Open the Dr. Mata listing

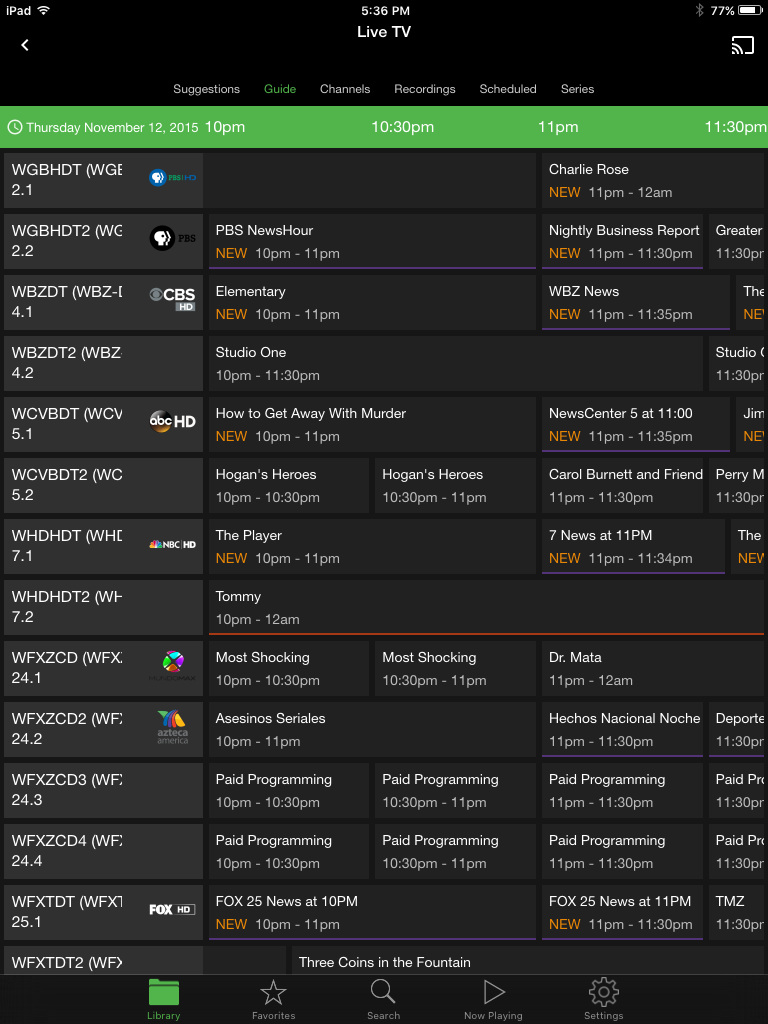pyautogui.click(x=653, y=668)
